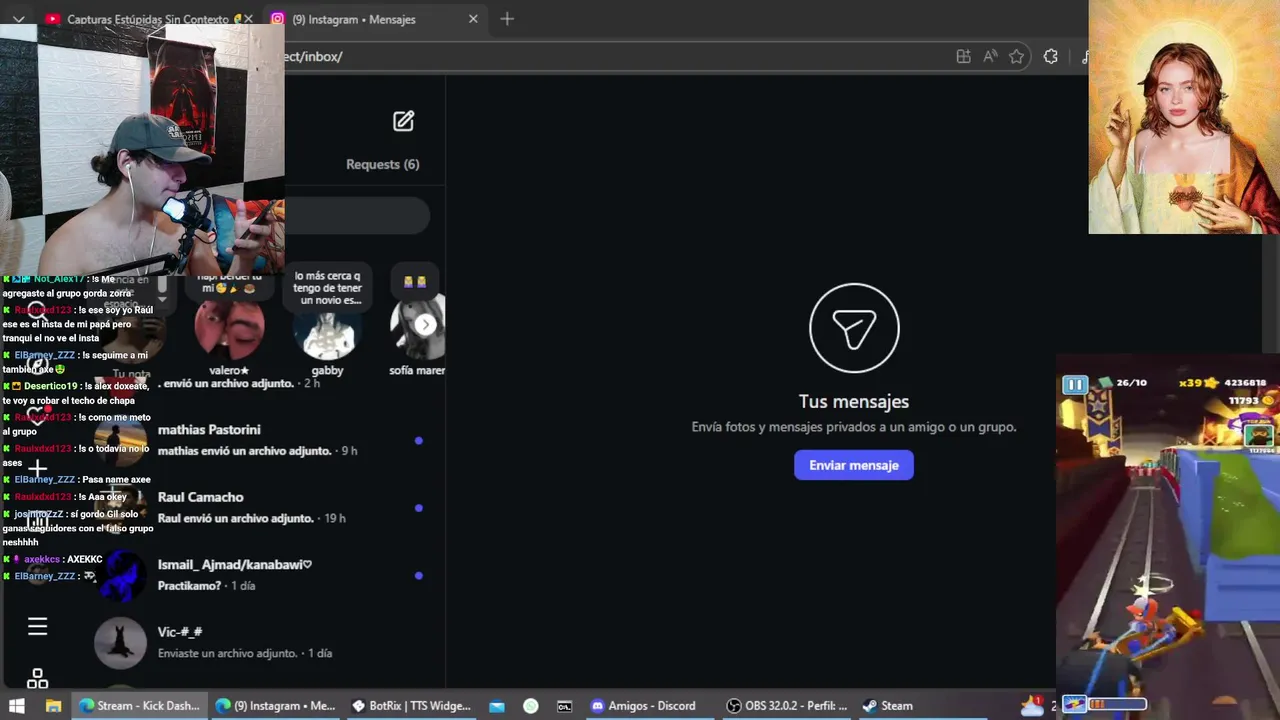The image size is (1280, 720).
Task: Click the messages search field
Action: coord(357,216)
